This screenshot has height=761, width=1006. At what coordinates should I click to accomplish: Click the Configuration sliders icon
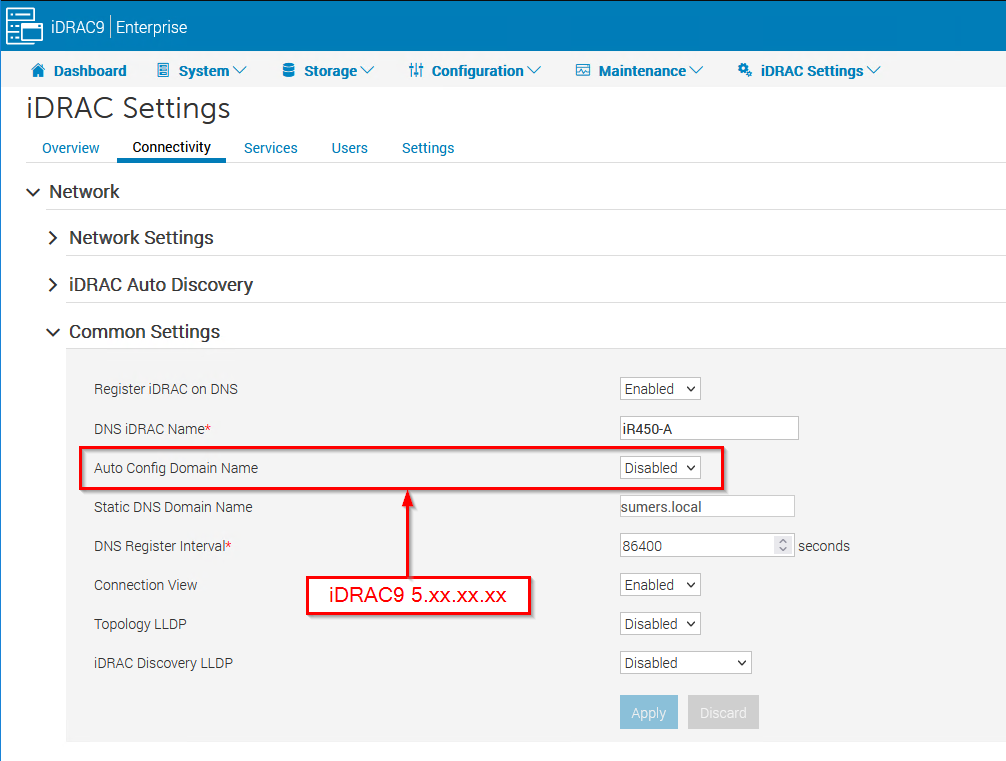point(416,70)
